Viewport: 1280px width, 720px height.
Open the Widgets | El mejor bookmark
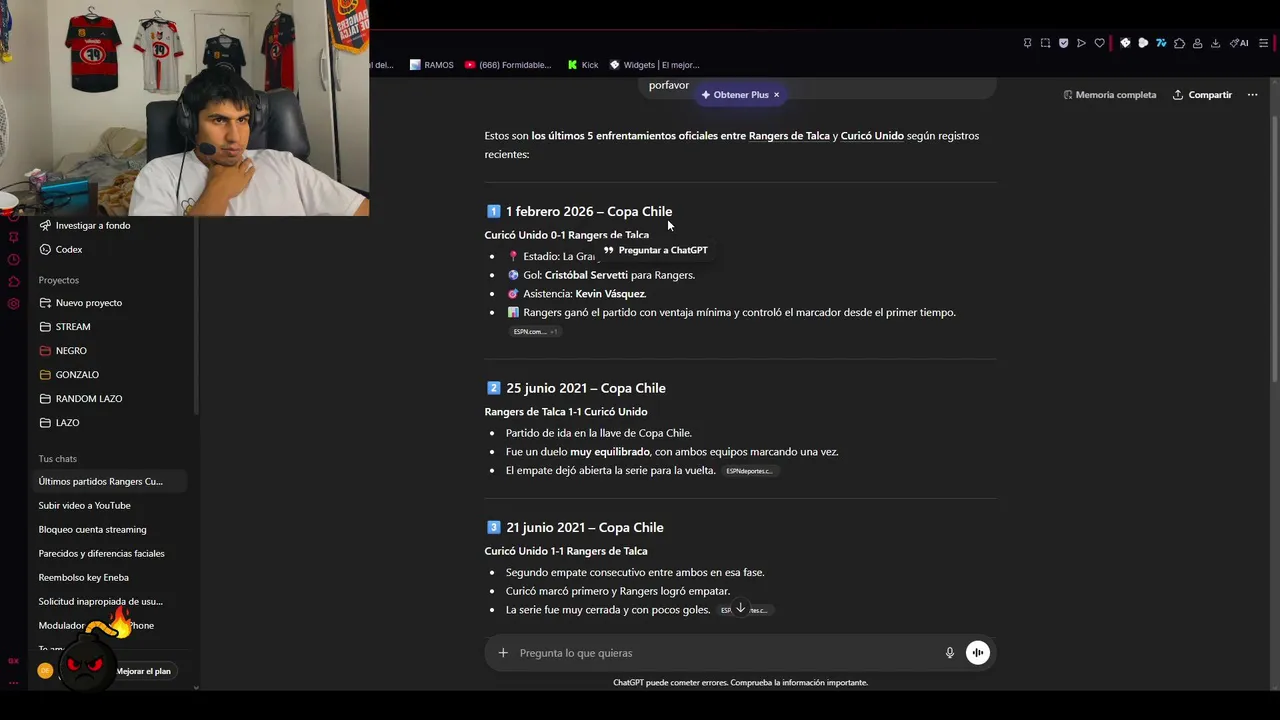point(654,65)
